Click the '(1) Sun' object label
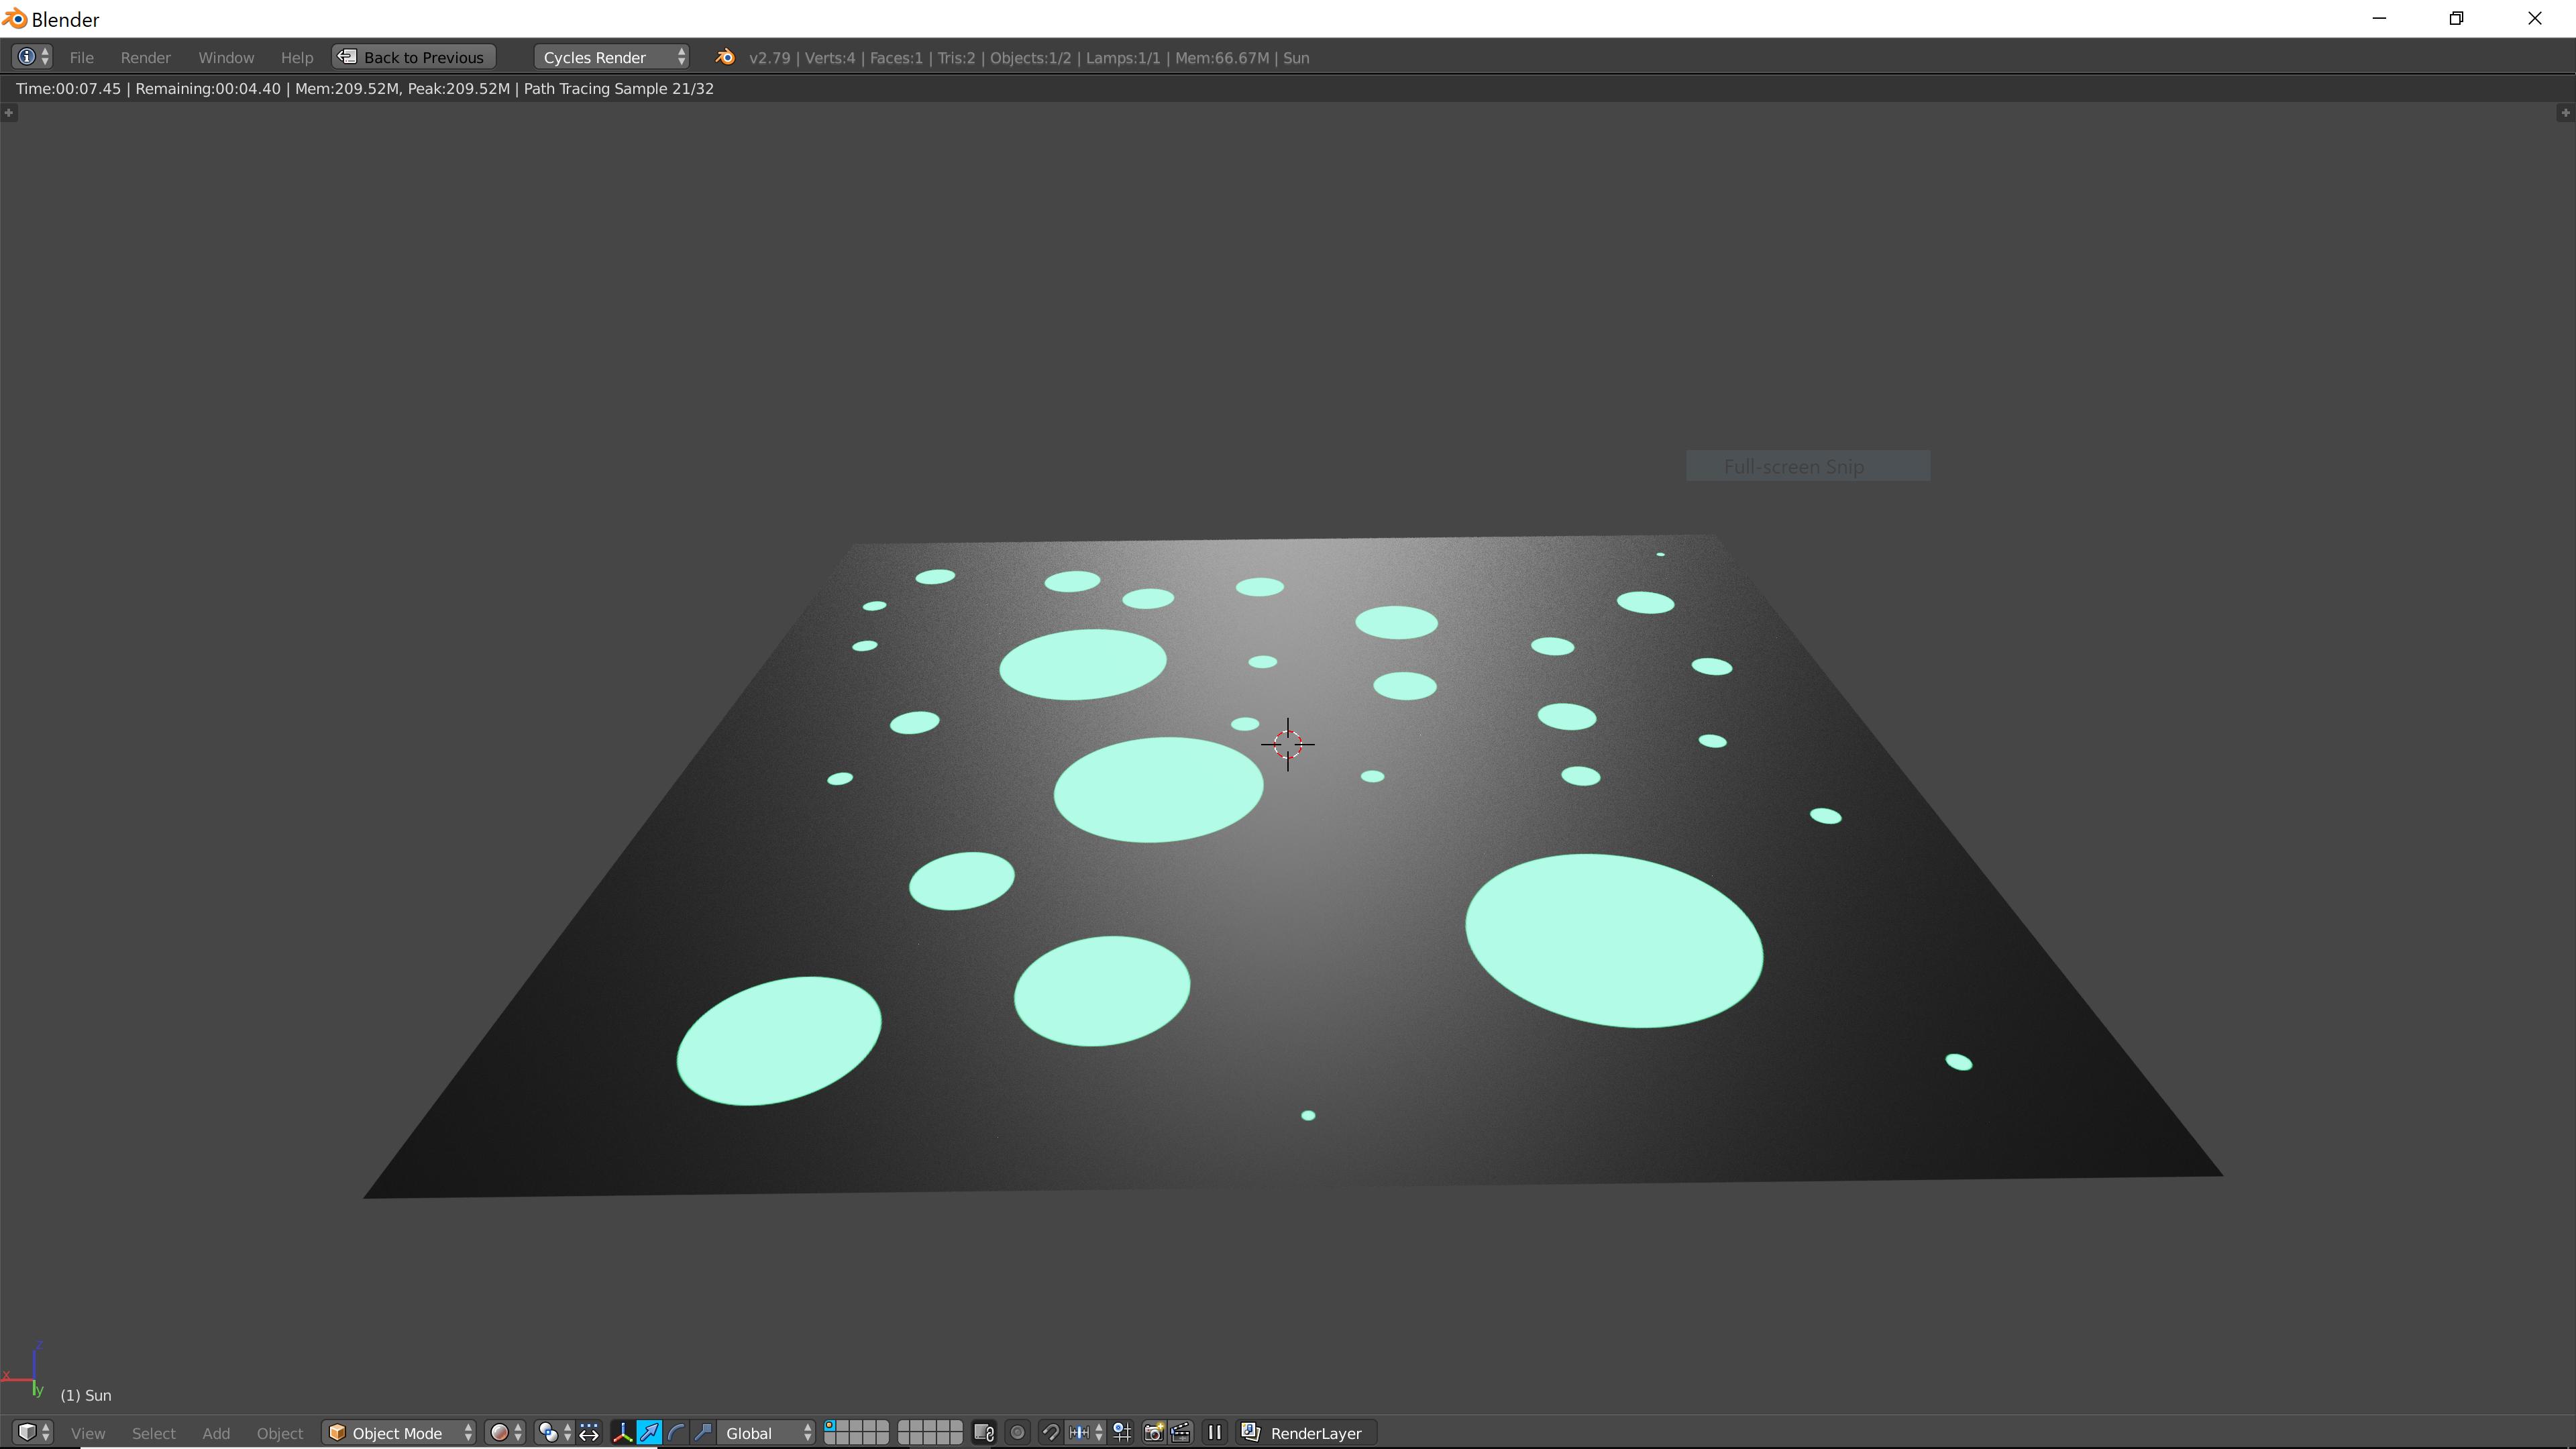Screen dimensions: 2576x1449 tap(86, 1395)
